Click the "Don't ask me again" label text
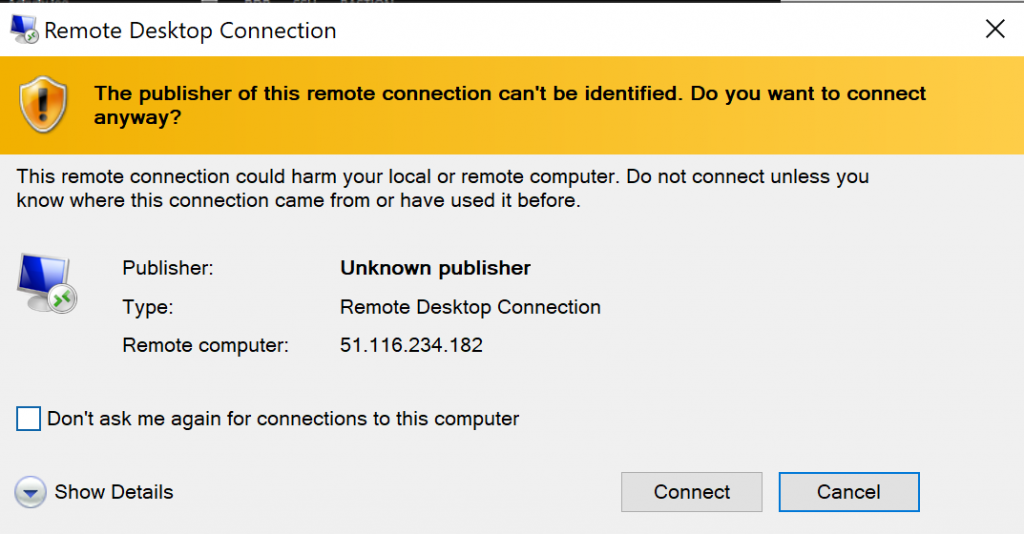1024x534 pixels. (283, 419)
